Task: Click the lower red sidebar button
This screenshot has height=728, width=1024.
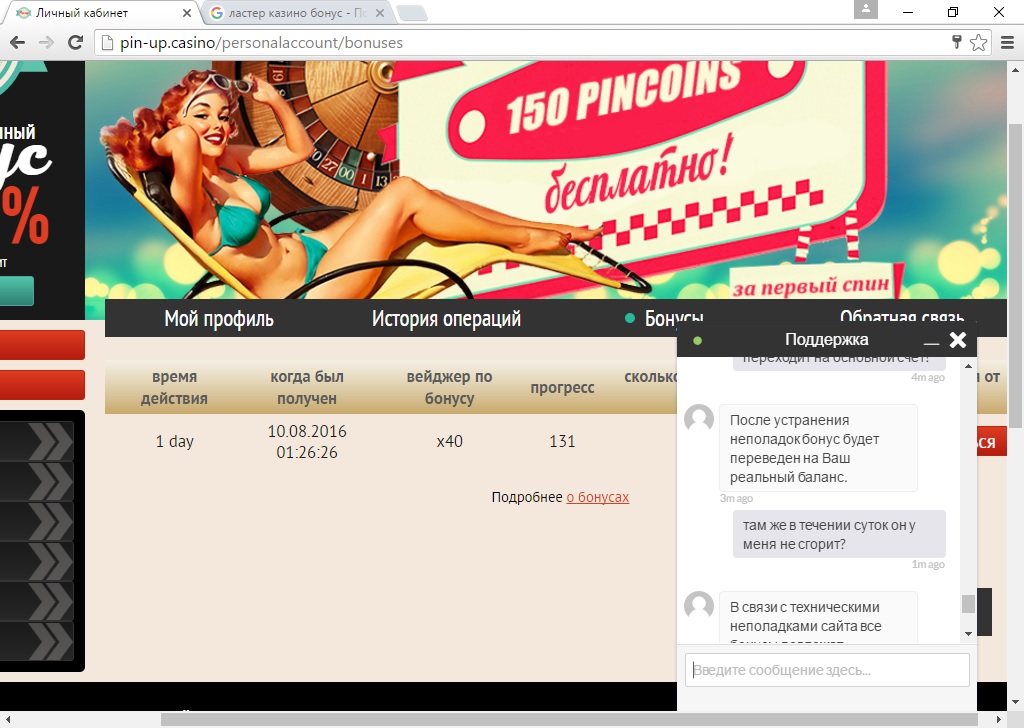Action: [x=42, y=385]
